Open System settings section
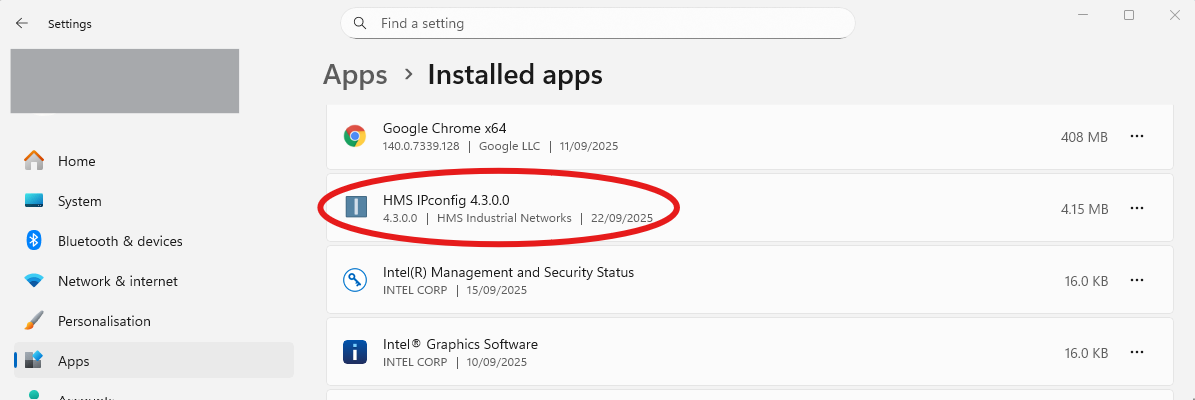The width and height of the screenshot is (1195, 400). tap(79, 201)
